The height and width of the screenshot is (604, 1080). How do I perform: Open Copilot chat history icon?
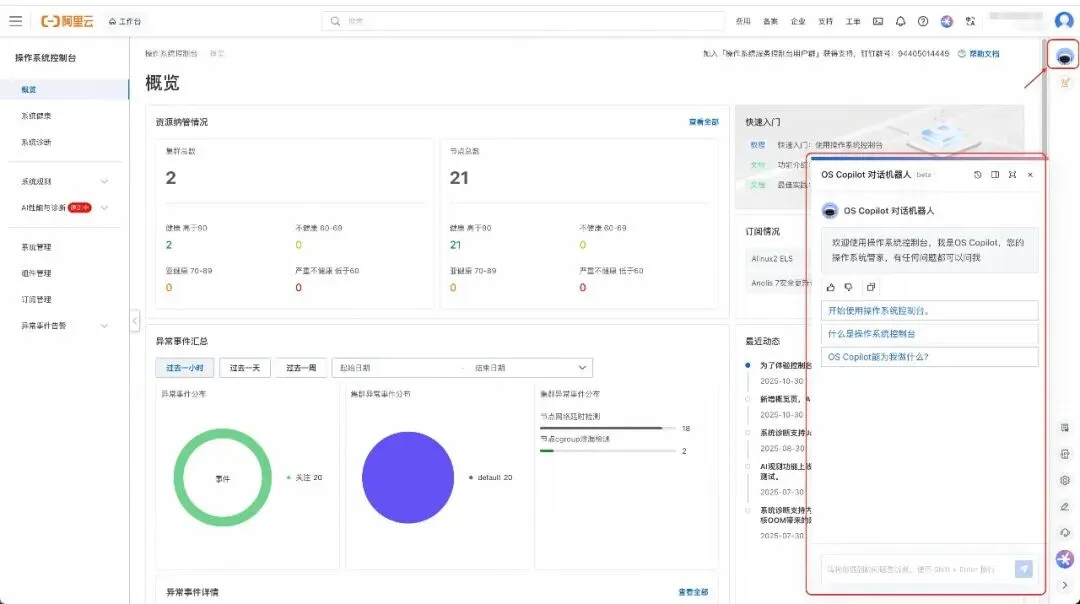[x=977, y=175]
